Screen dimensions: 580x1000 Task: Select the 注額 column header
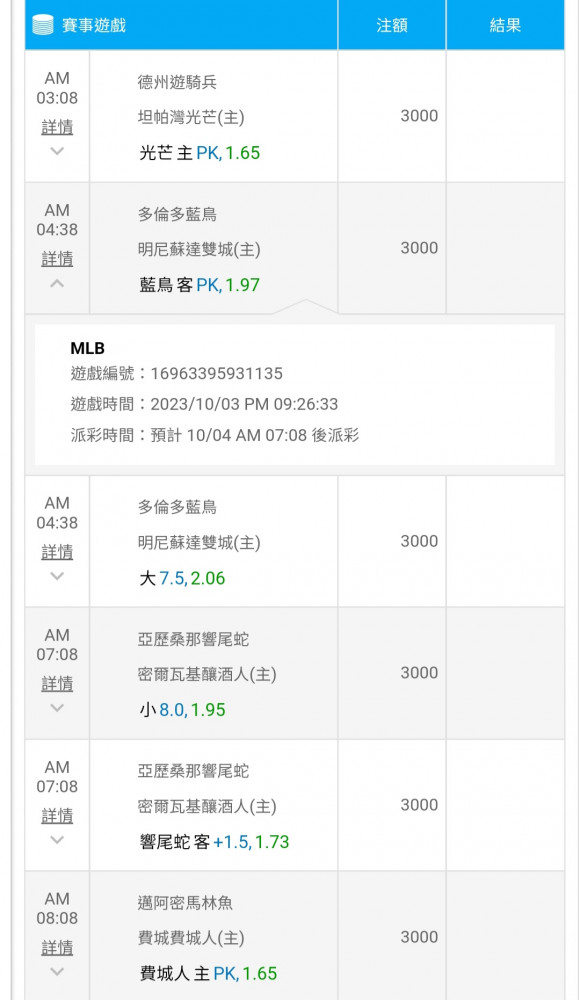392,26
